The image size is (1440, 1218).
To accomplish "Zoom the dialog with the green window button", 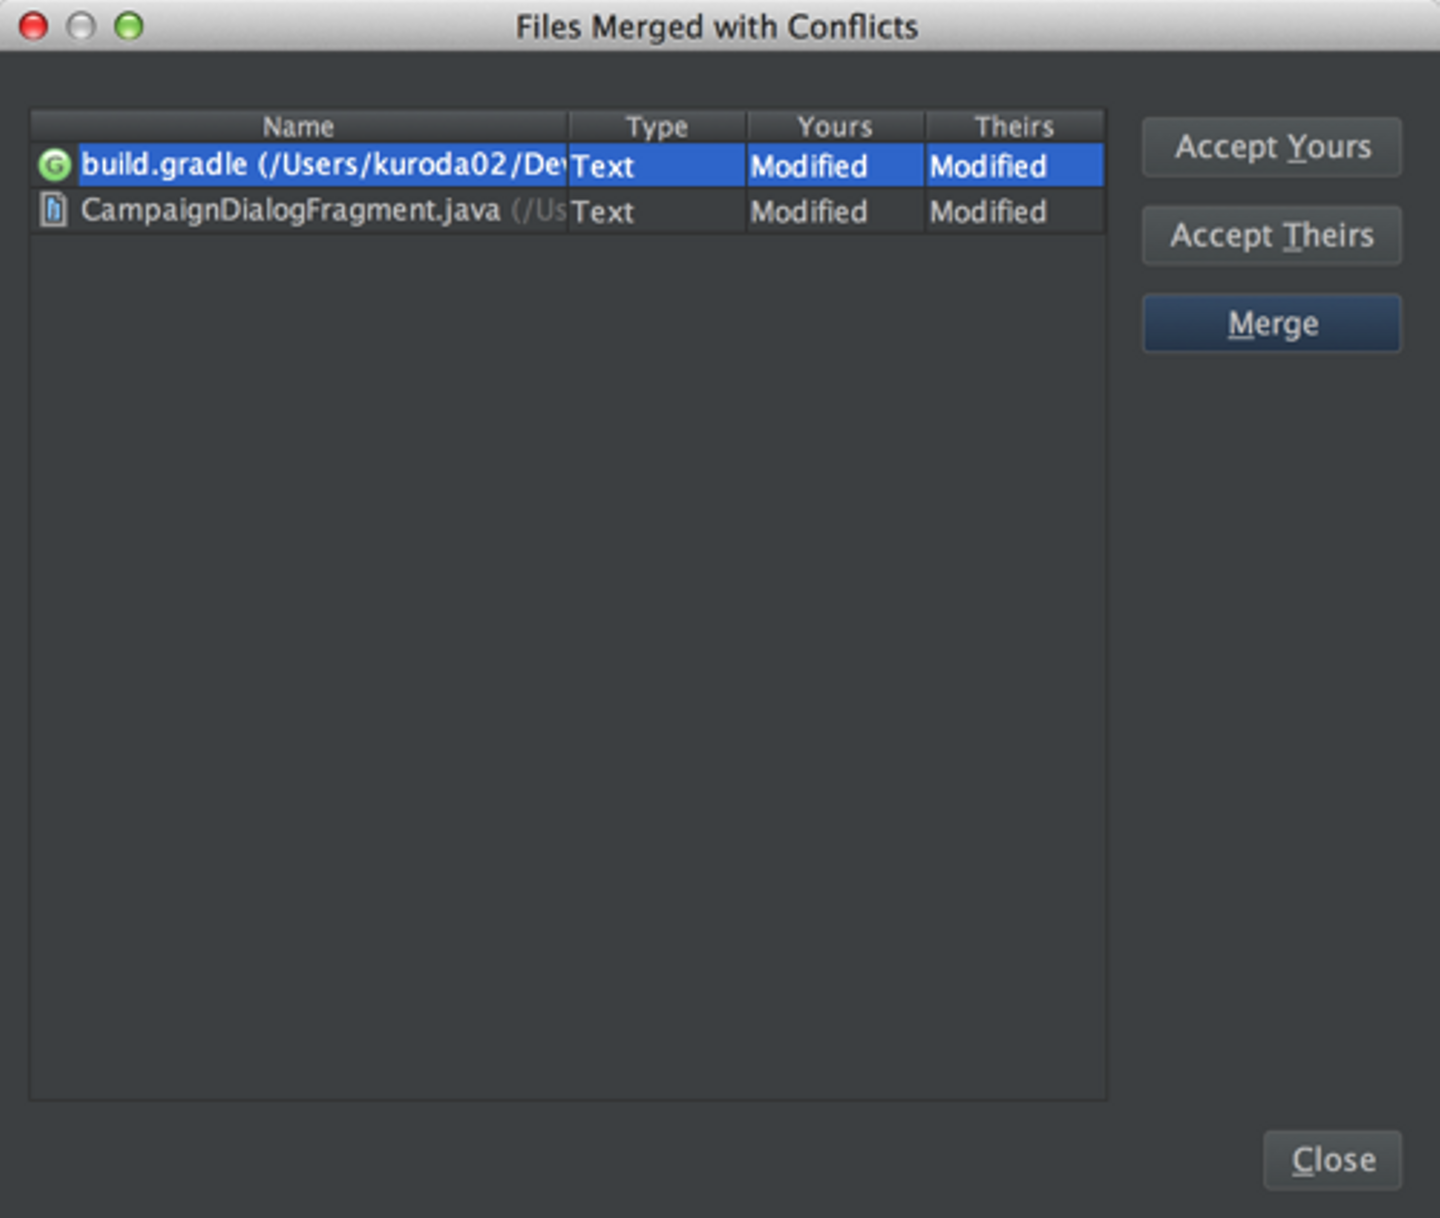I will 129,26.
